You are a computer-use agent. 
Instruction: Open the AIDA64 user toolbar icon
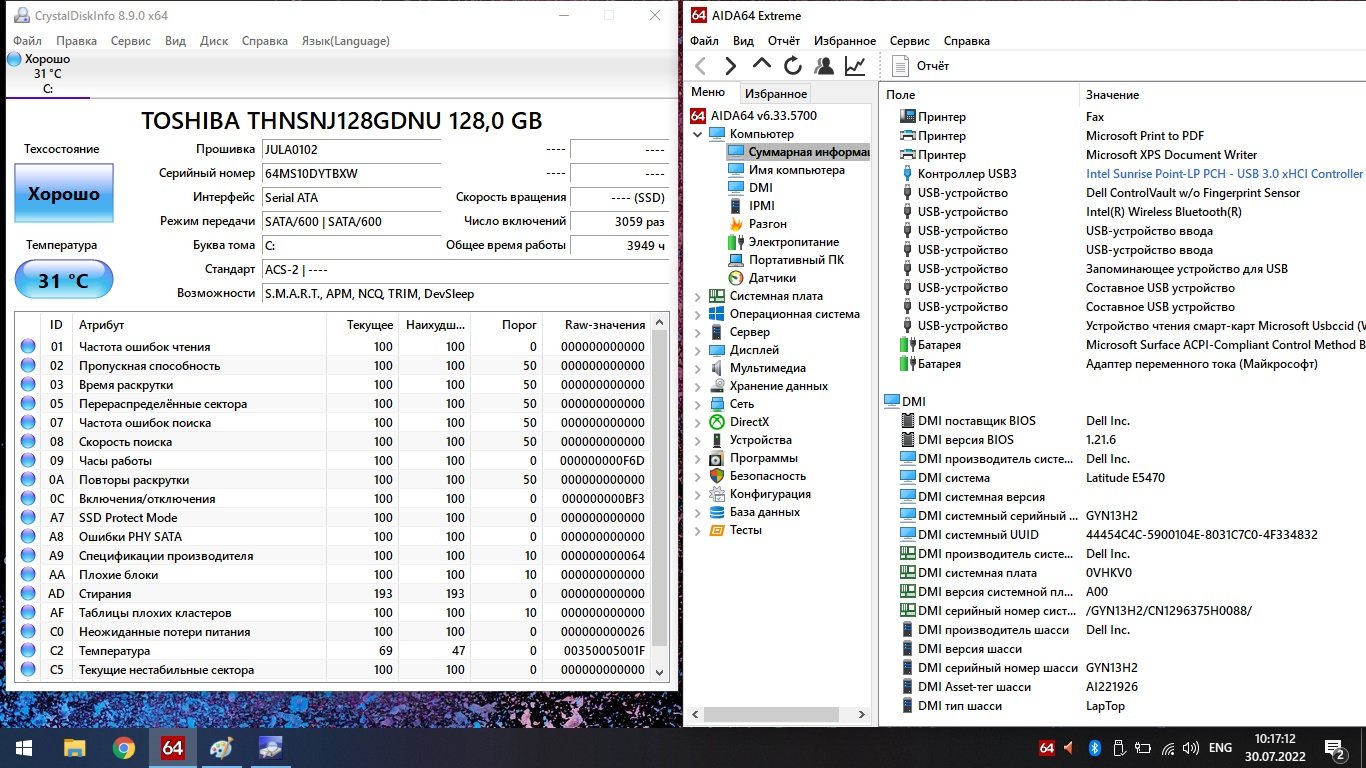[x=824, y=66]
